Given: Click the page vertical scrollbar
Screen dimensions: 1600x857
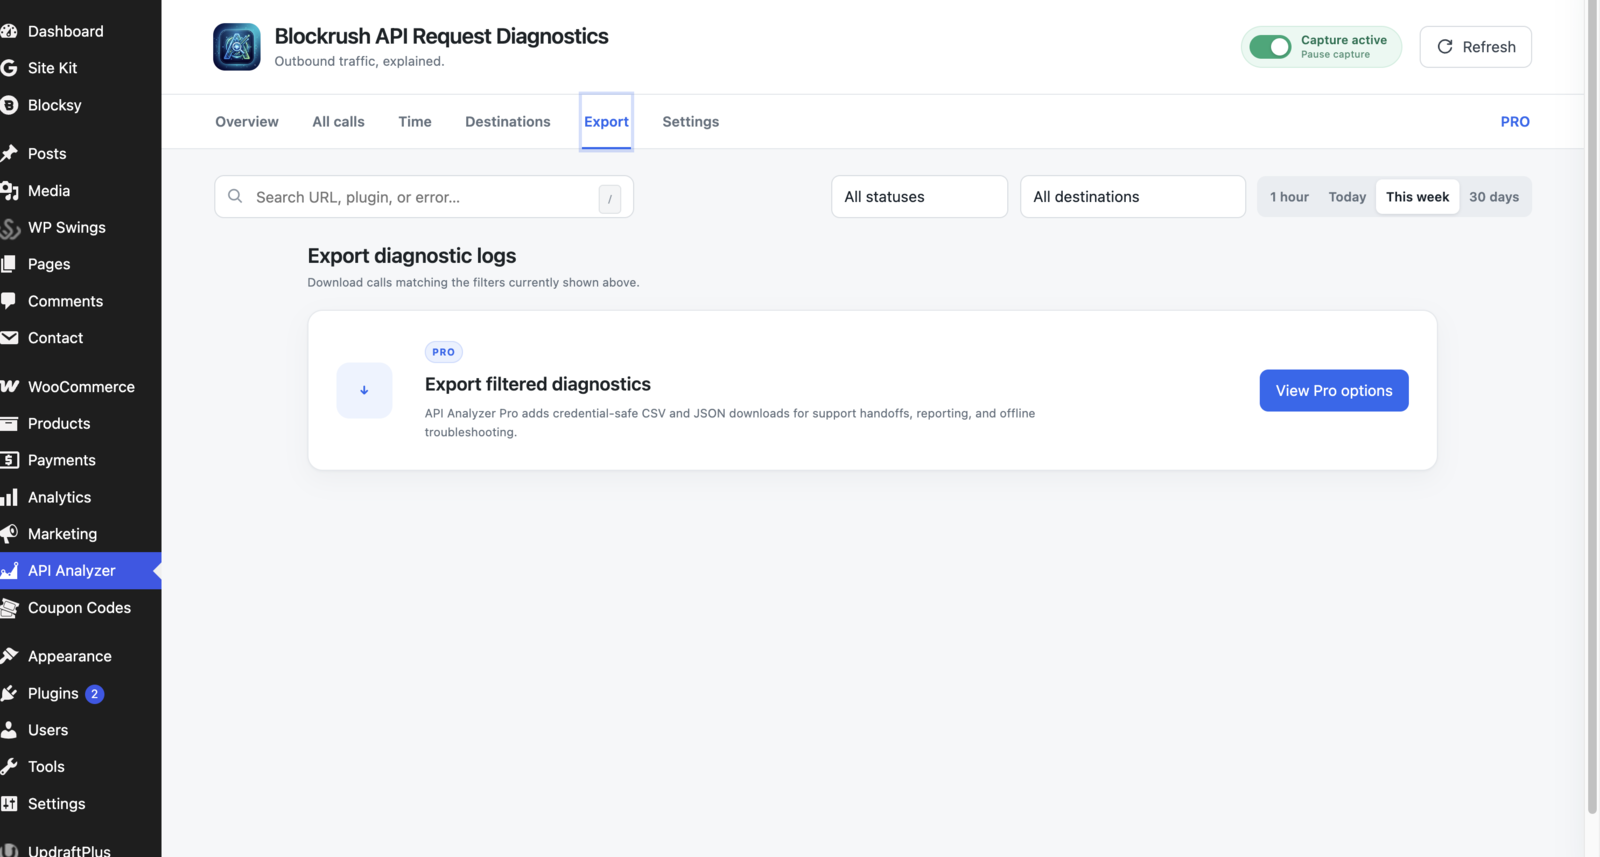Looking at the screenshot, I should pos(1592,407).
